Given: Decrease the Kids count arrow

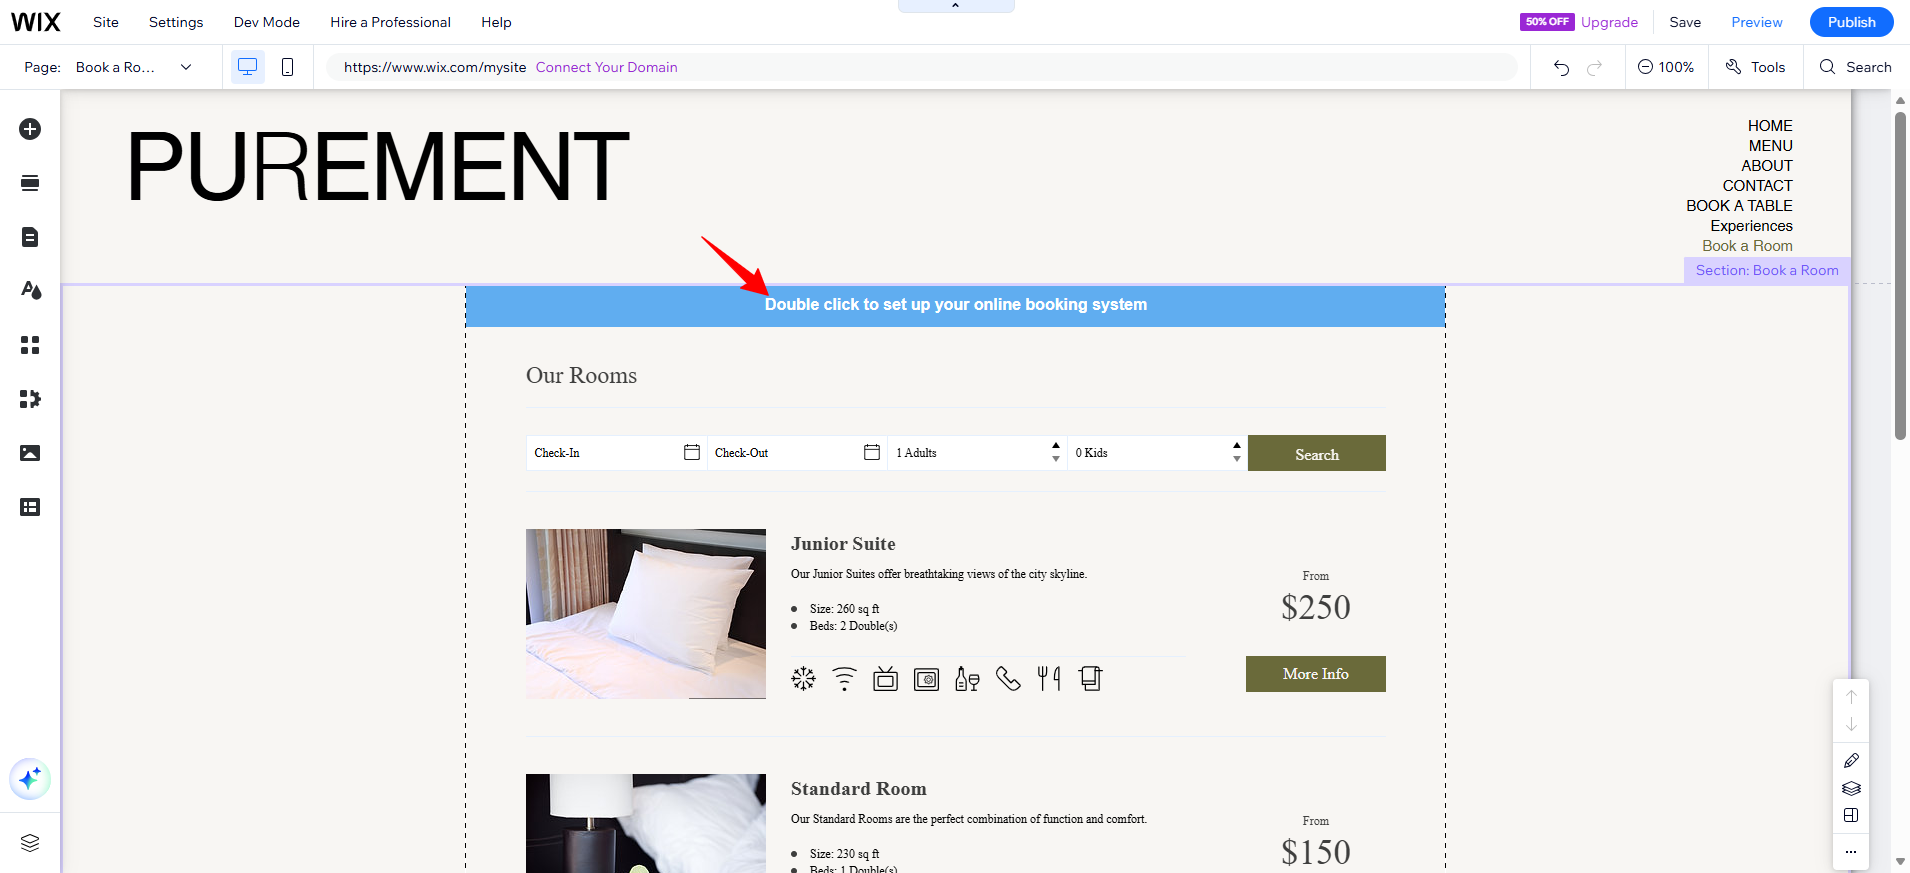Looking at the screenshot, I should coord(1237,459).
